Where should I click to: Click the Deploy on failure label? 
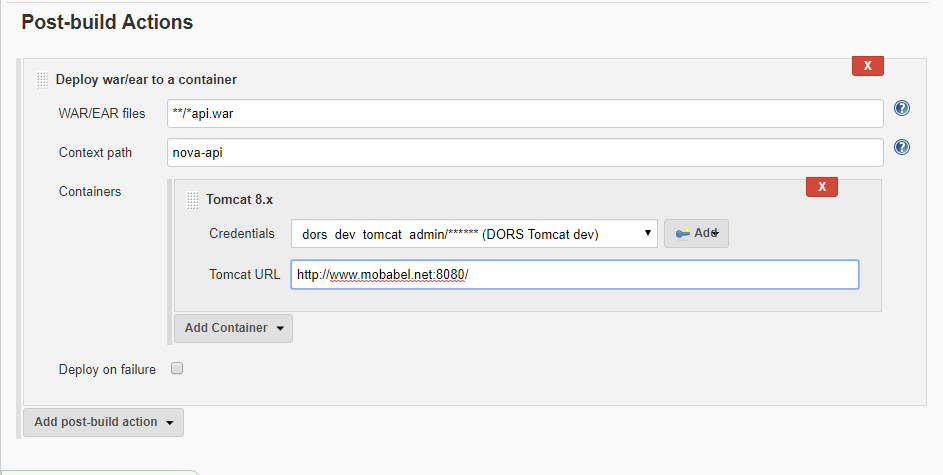click(107, 370)
